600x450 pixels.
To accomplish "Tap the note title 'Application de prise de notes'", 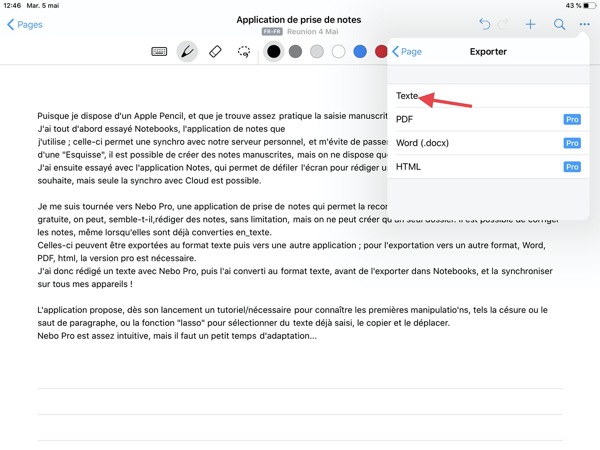I will click(299, 19).
